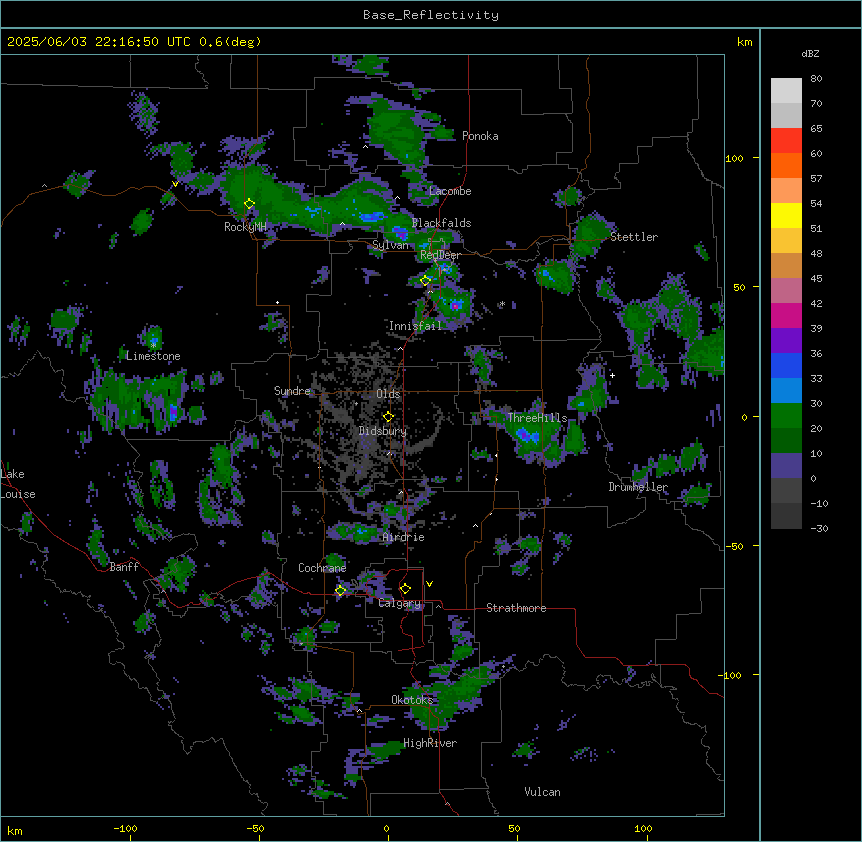Click the RockyMH label
The width and height of the screenshot is (862, 842).
coord(245,227)
